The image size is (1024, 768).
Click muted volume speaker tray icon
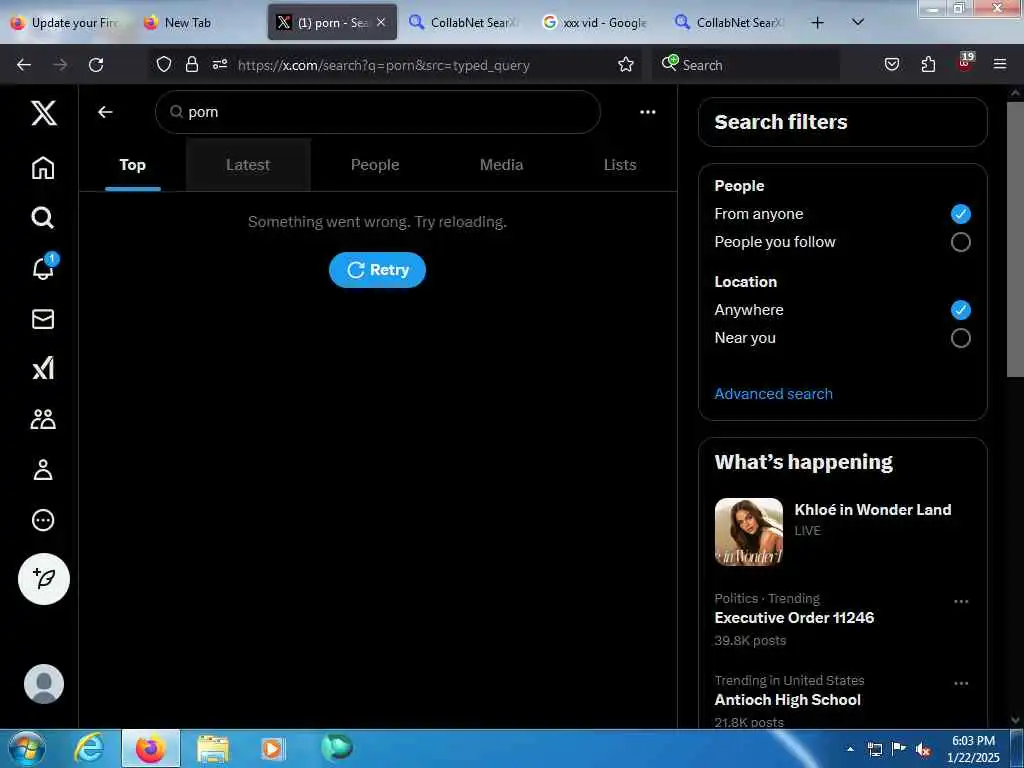(923, 750)
